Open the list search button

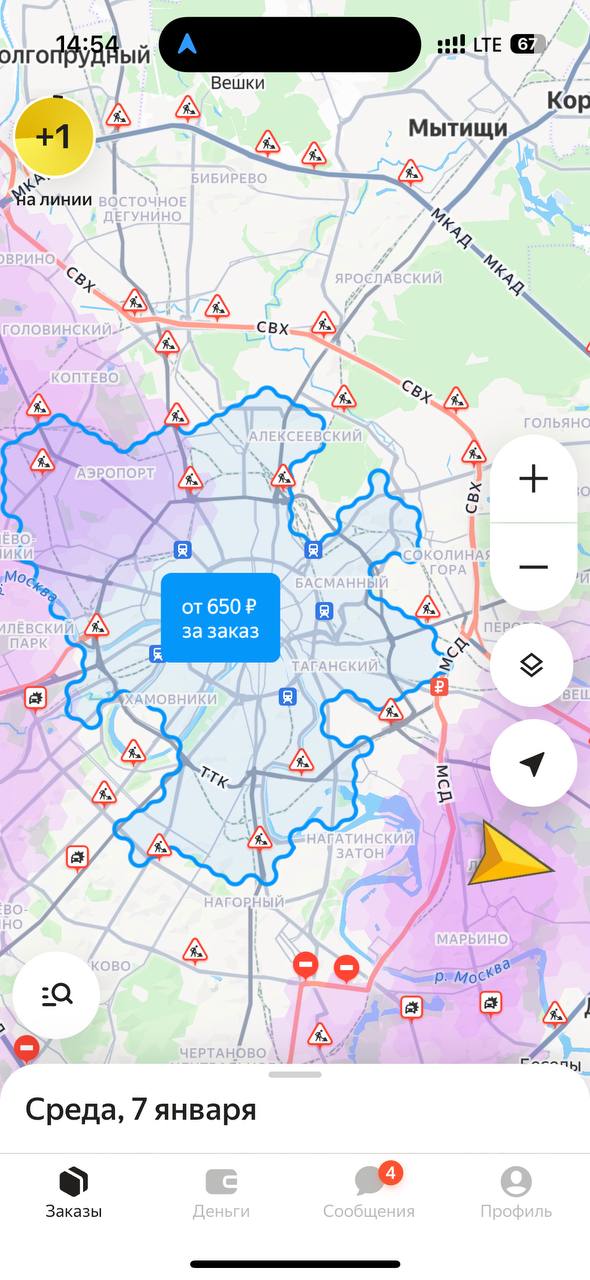[x=56, y=994]
